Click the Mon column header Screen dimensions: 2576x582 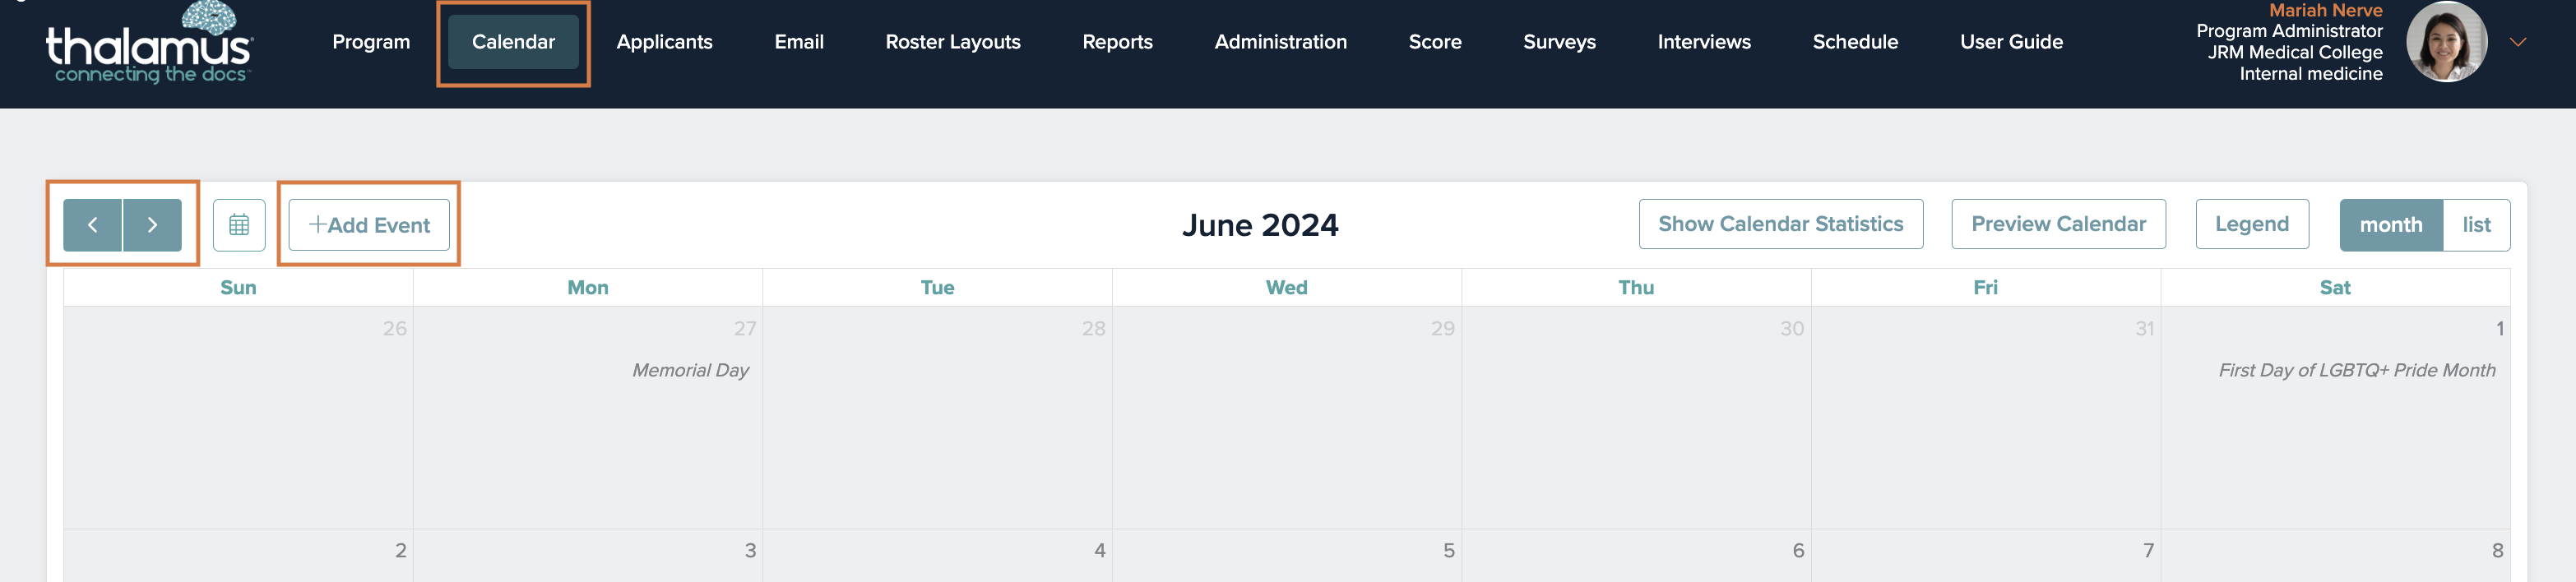tap(588, 288)
